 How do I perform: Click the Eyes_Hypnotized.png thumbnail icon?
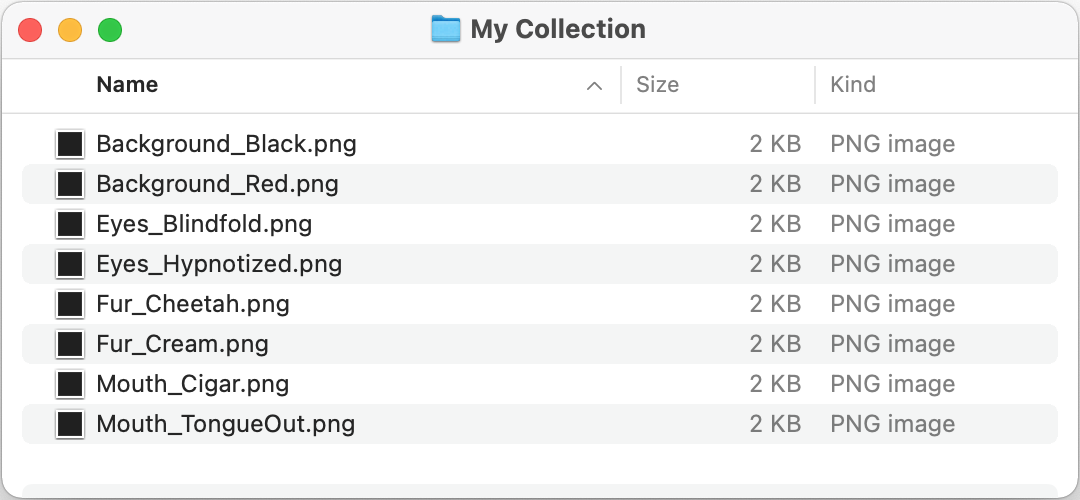(70, 264)
